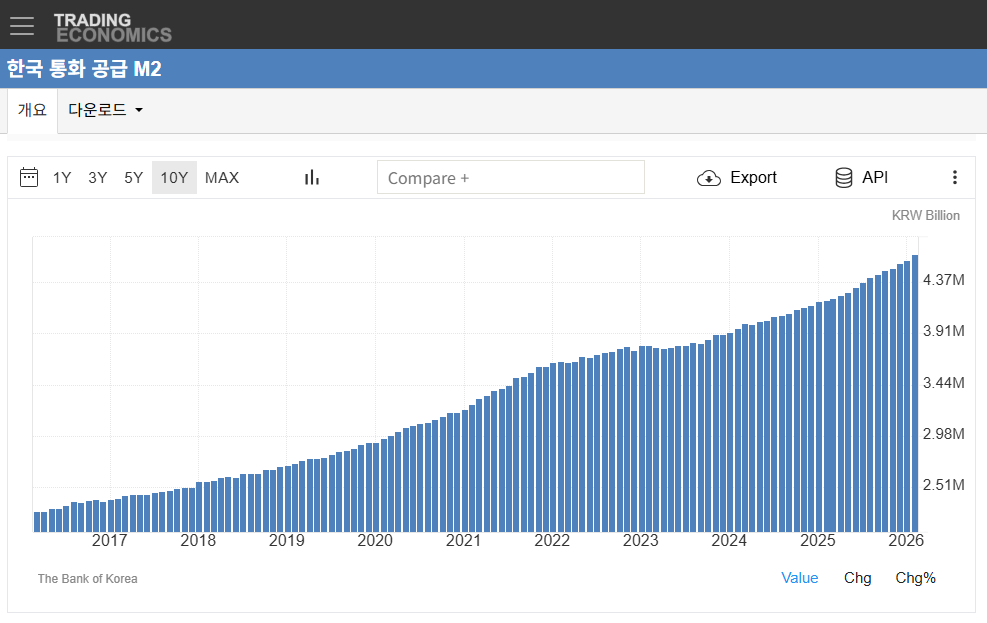Click the API text label

pyautogui.click(x=874, y=177)
